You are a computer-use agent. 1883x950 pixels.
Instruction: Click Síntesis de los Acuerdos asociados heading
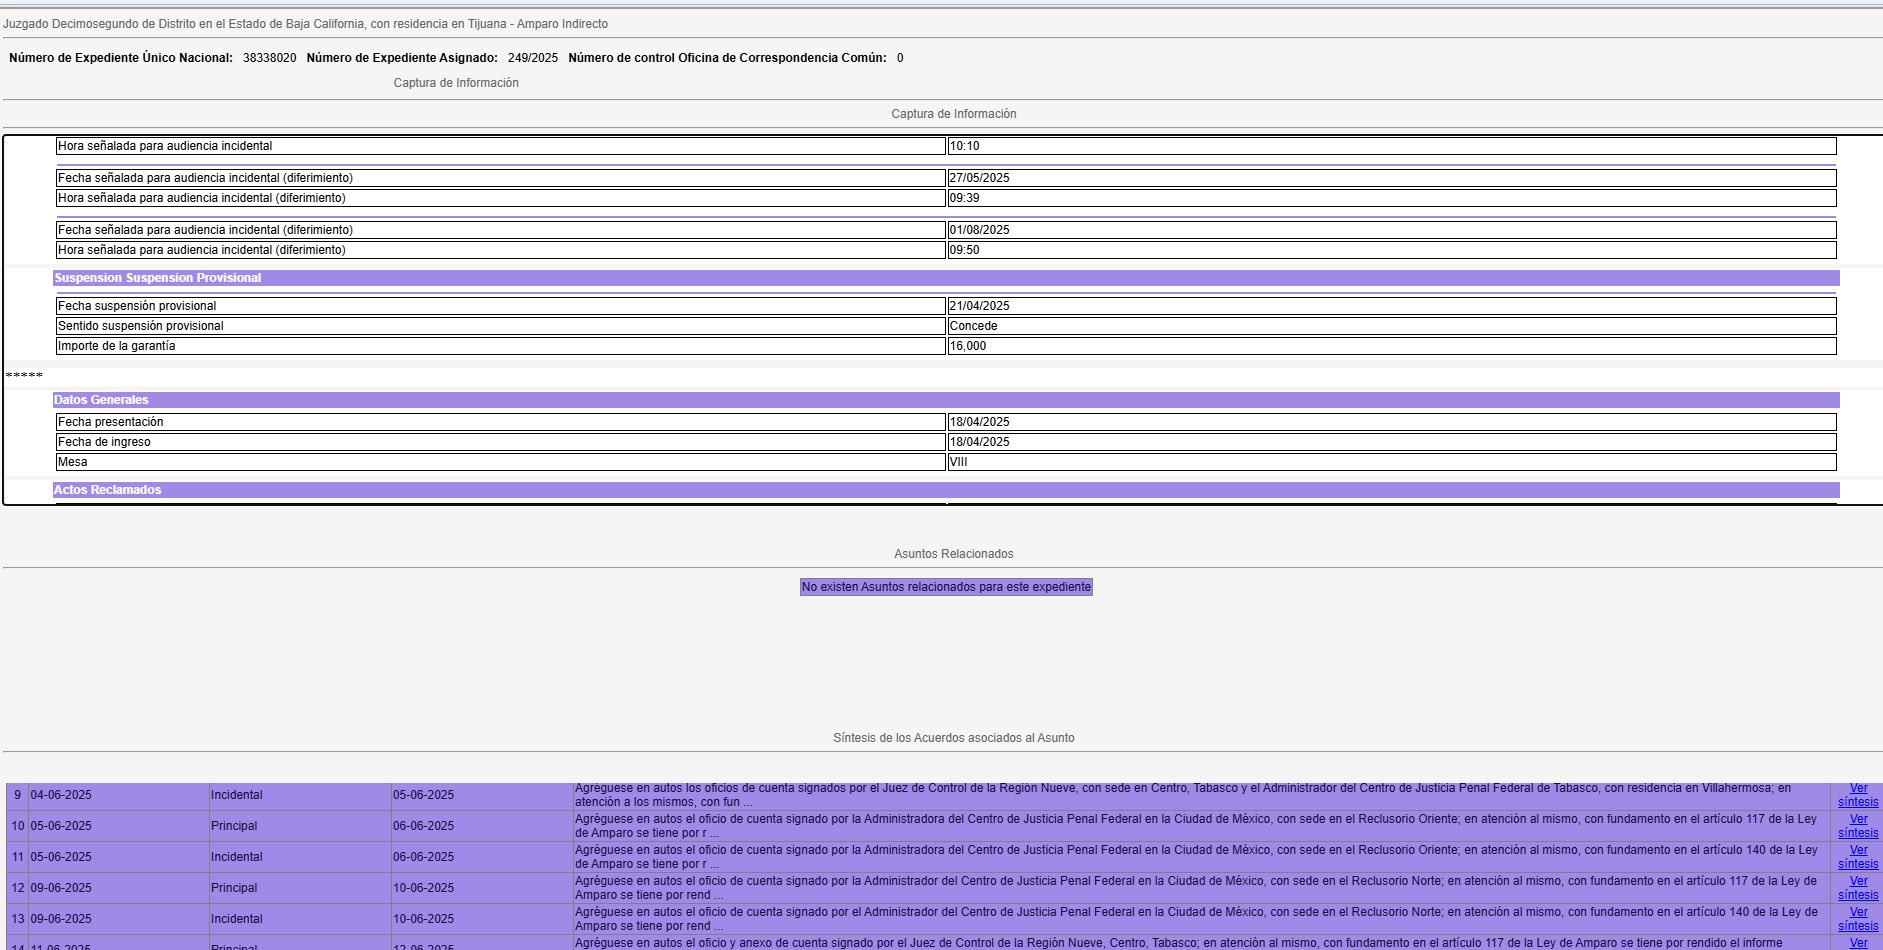(x=953, y=738)
